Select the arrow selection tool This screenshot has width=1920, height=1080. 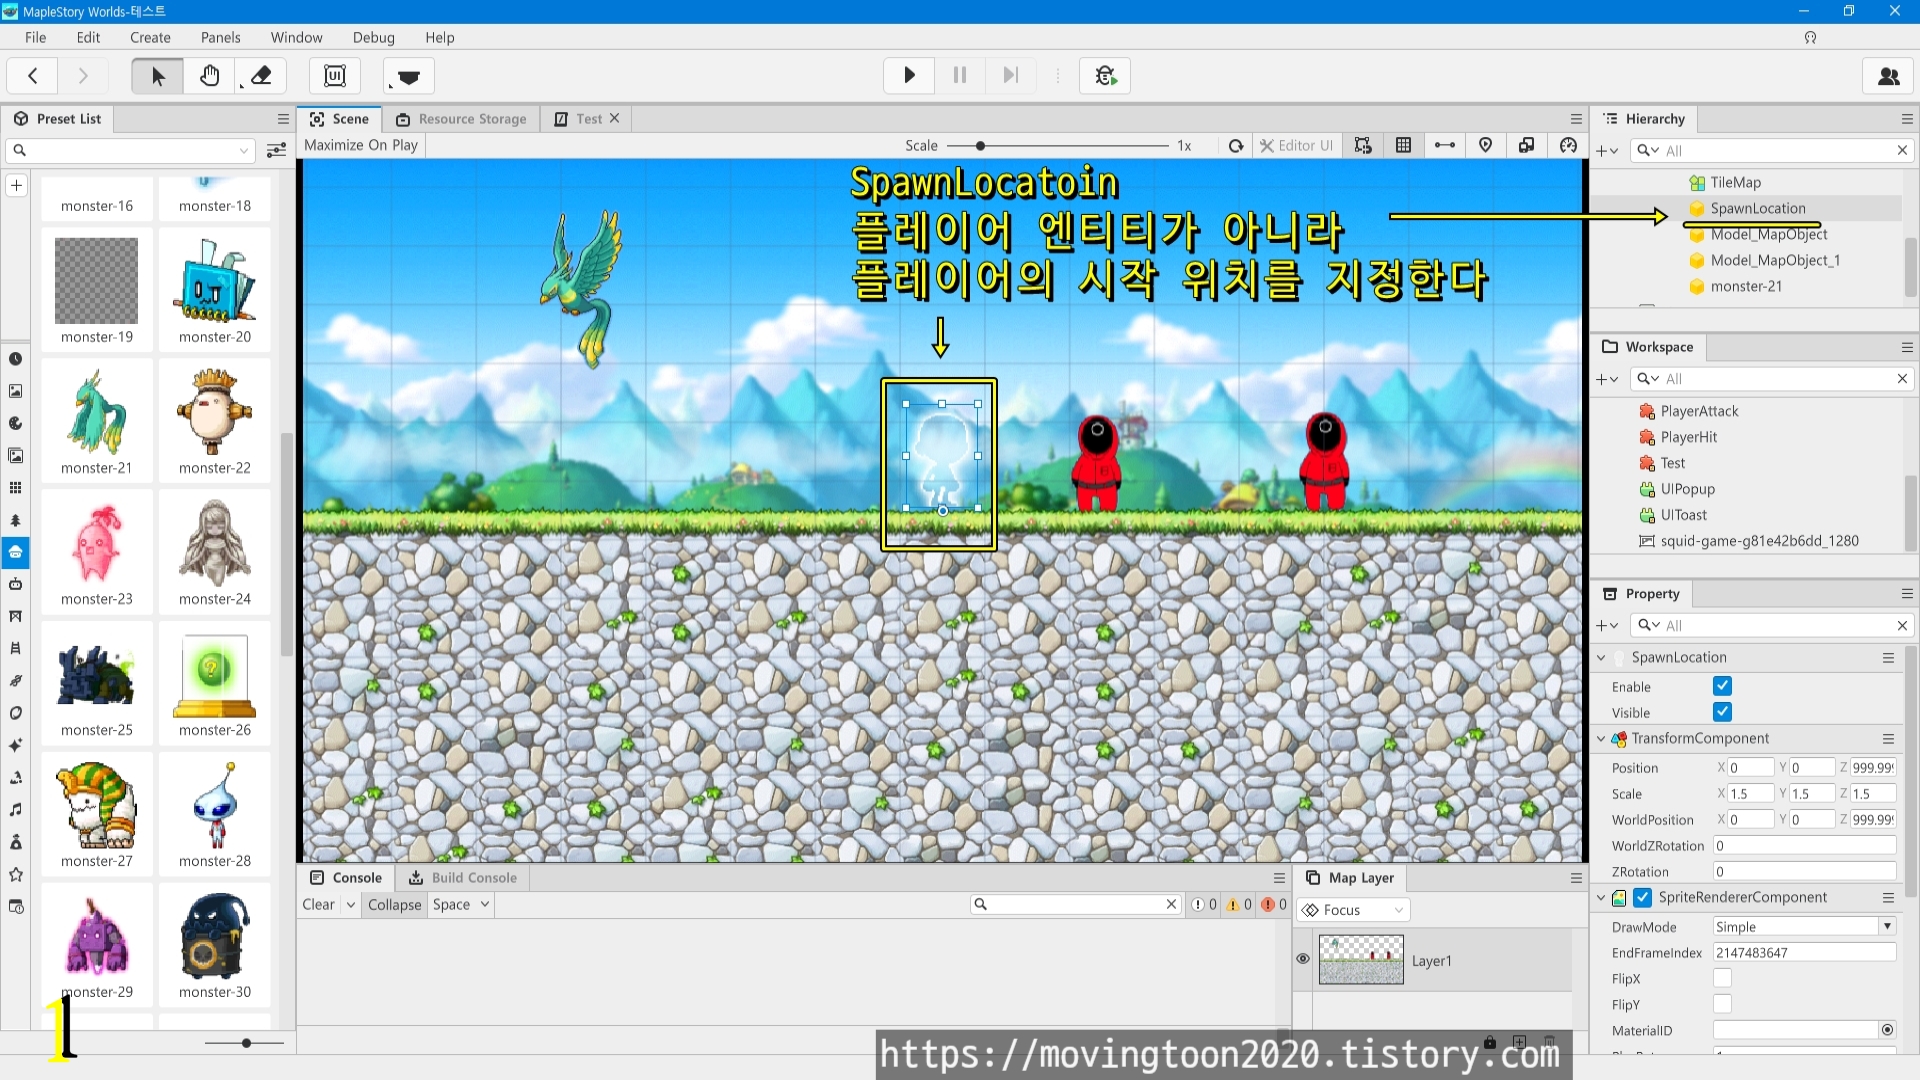(158, 76)
